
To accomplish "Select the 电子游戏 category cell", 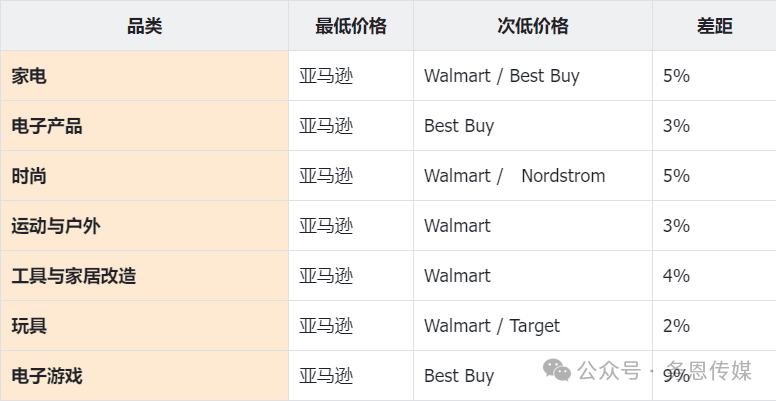I will 145,376.
